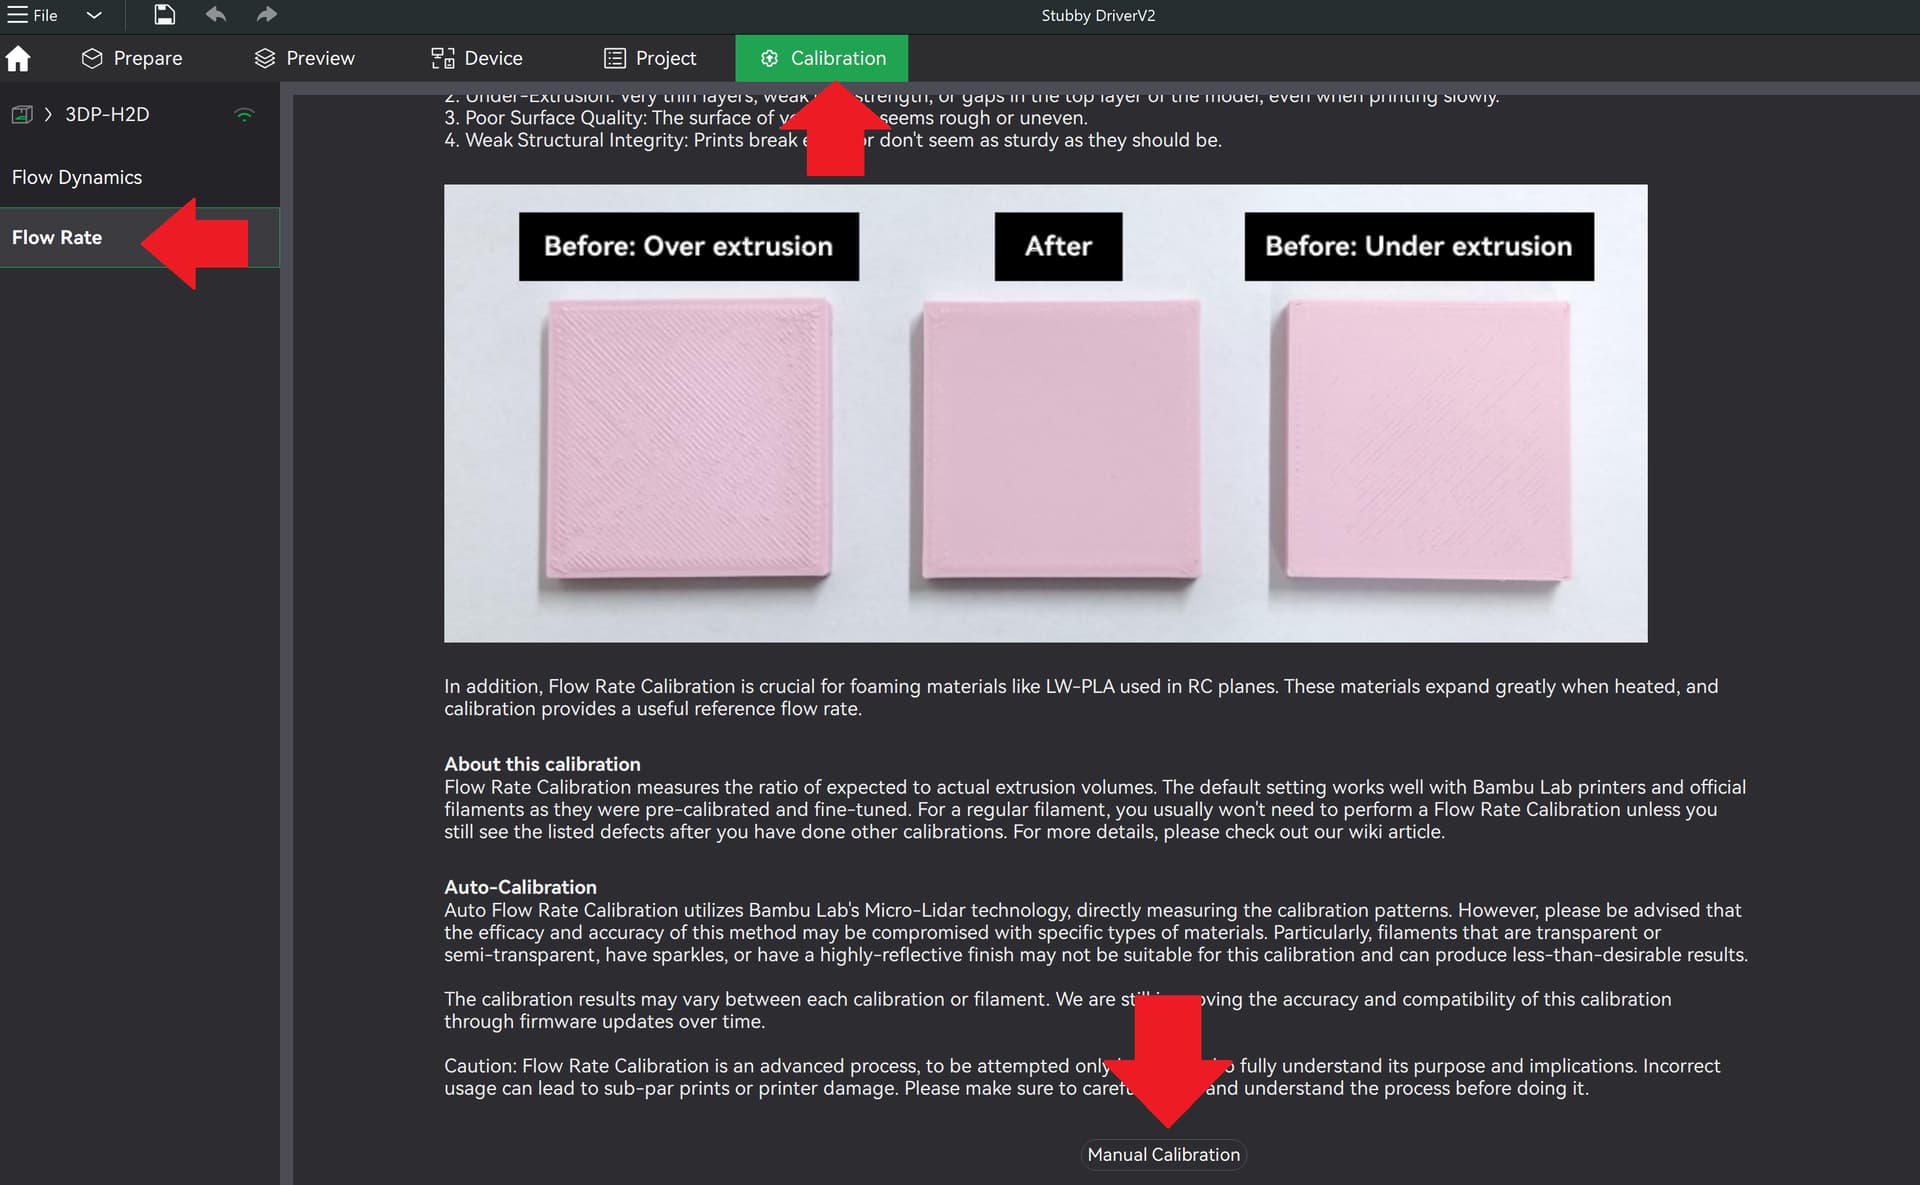Switch to the Project tab
This screenshot has height=1185, width=1920.
coord(650,58)
